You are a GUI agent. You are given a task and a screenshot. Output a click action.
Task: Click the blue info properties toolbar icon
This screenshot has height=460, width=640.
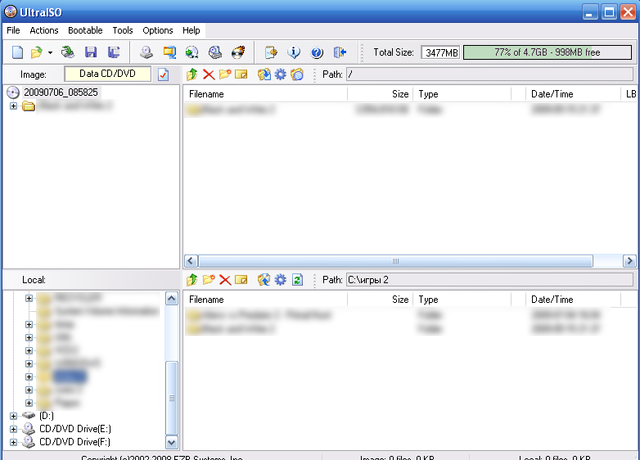click(294, 52)
